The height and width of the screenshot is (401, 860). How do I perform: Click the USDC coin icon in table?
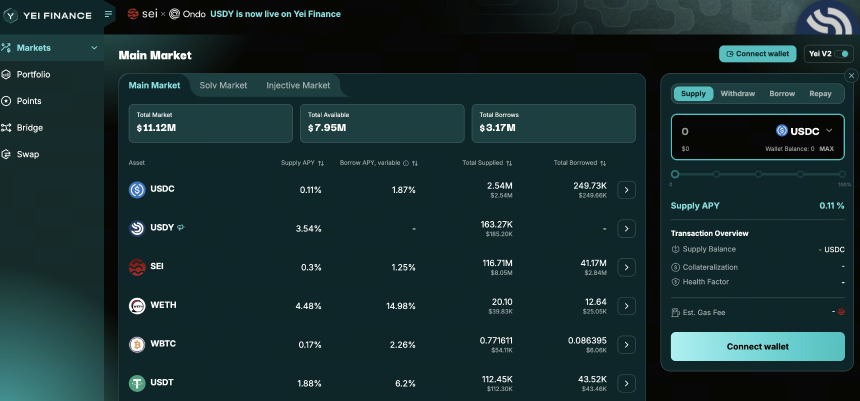137,190
